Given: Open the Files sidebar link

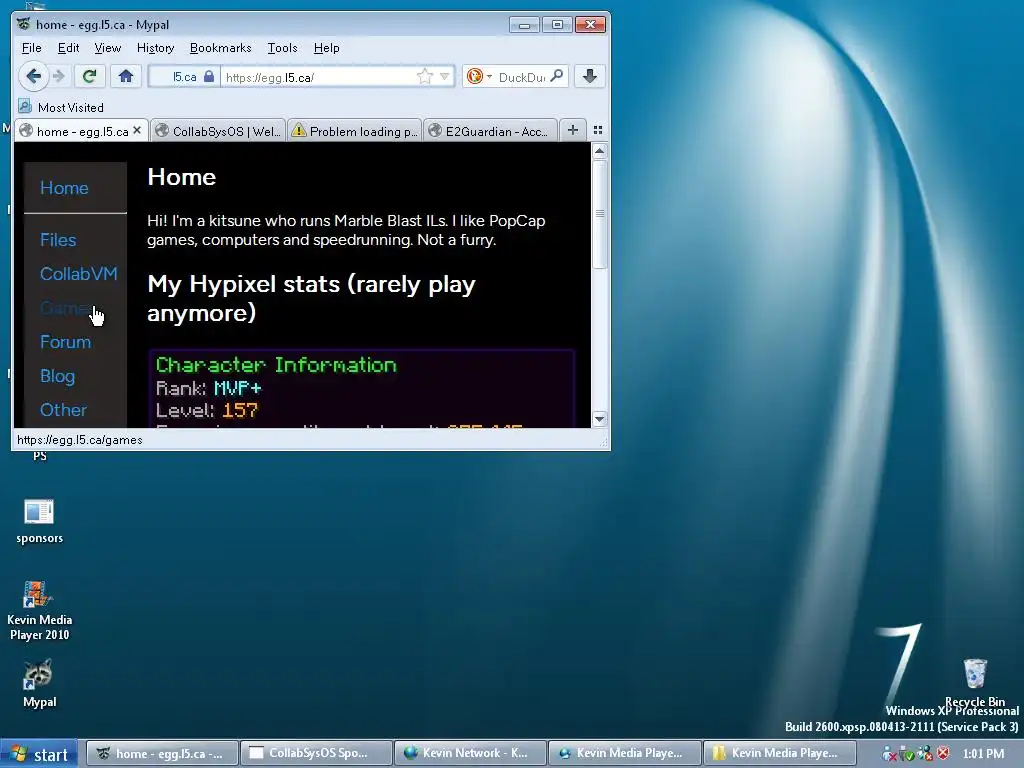Looking at the screenshot, I should (x=58, y=240).
